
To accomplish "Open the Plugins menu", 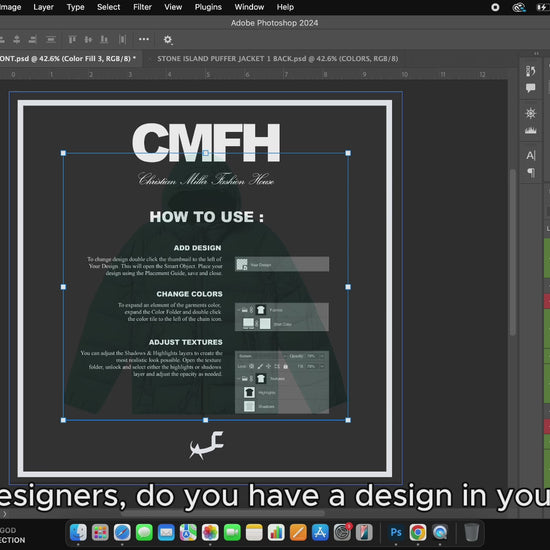I will click(x=208, y=7).
